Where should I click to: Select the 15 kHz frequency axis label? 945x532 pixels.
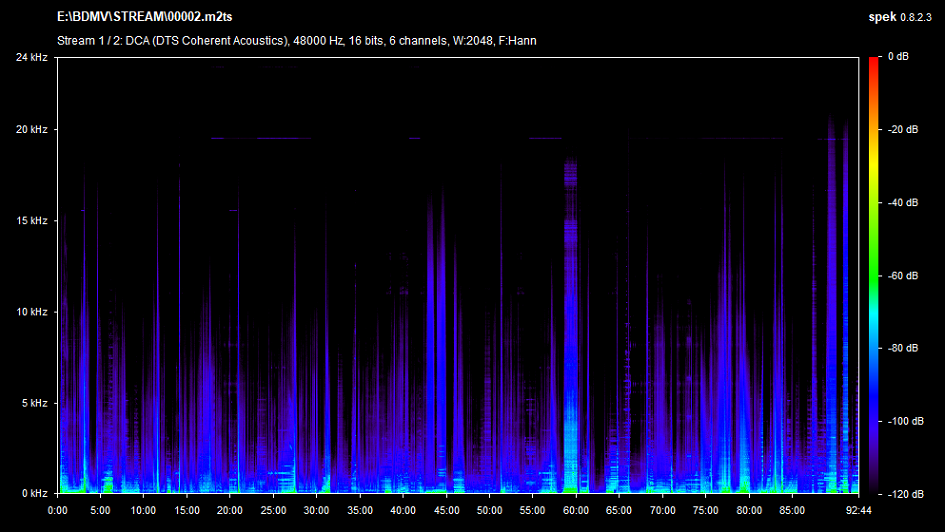click(x=32, y=221)
